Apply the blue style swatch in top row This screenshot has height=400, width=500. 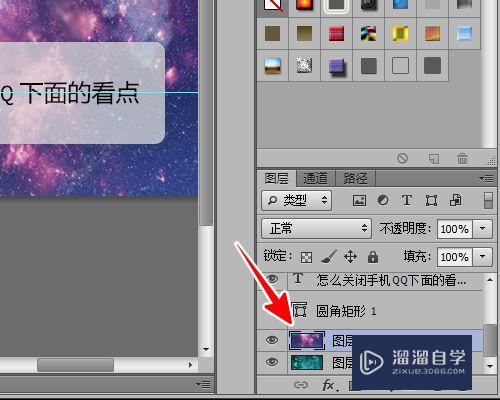pyautogui.click(x=400, y=5)
